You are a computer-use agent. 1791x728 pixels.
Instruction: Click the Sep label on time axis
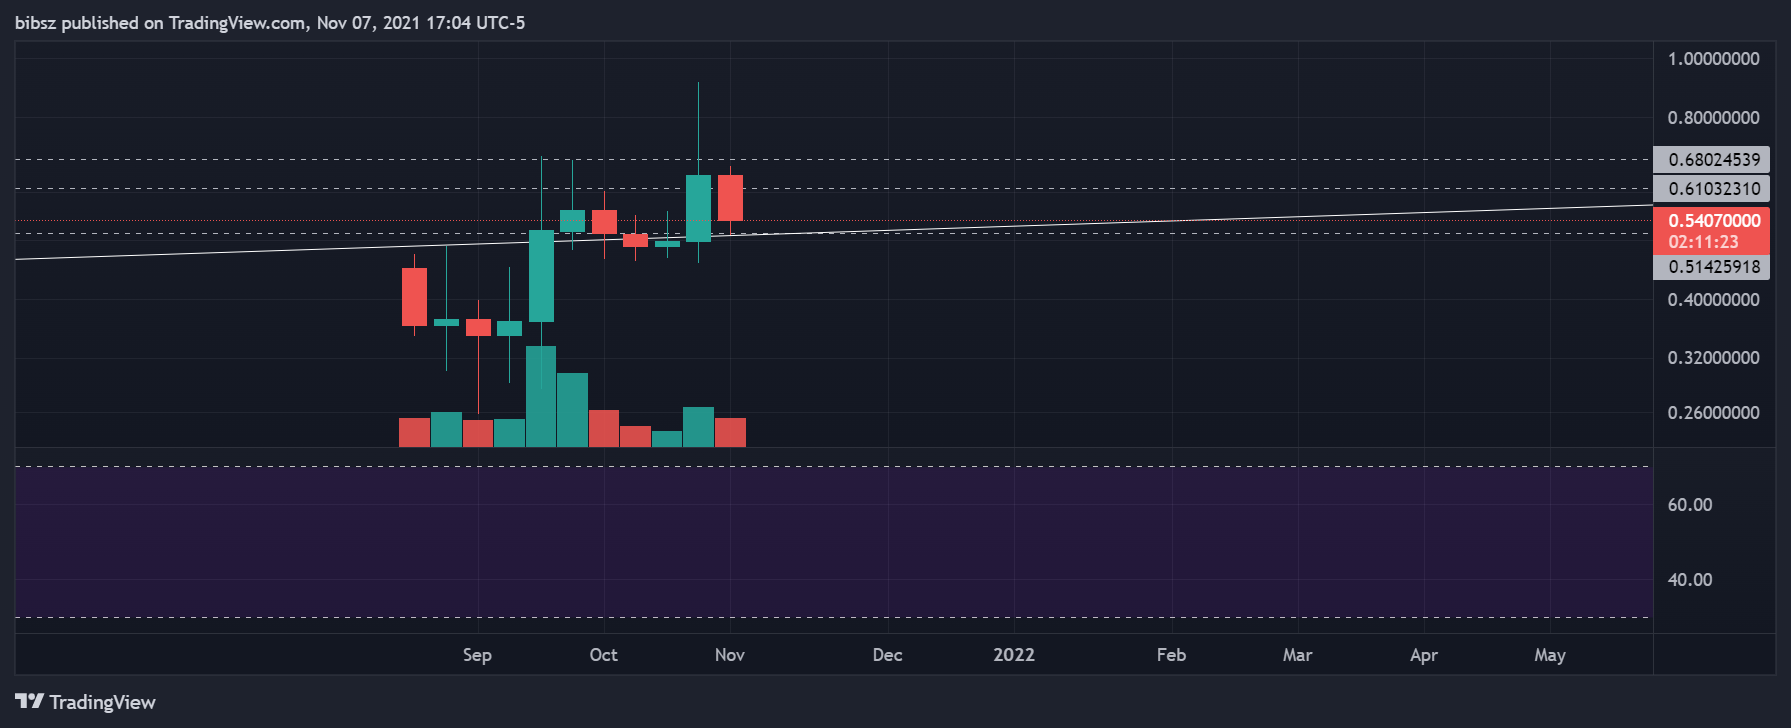477,655
